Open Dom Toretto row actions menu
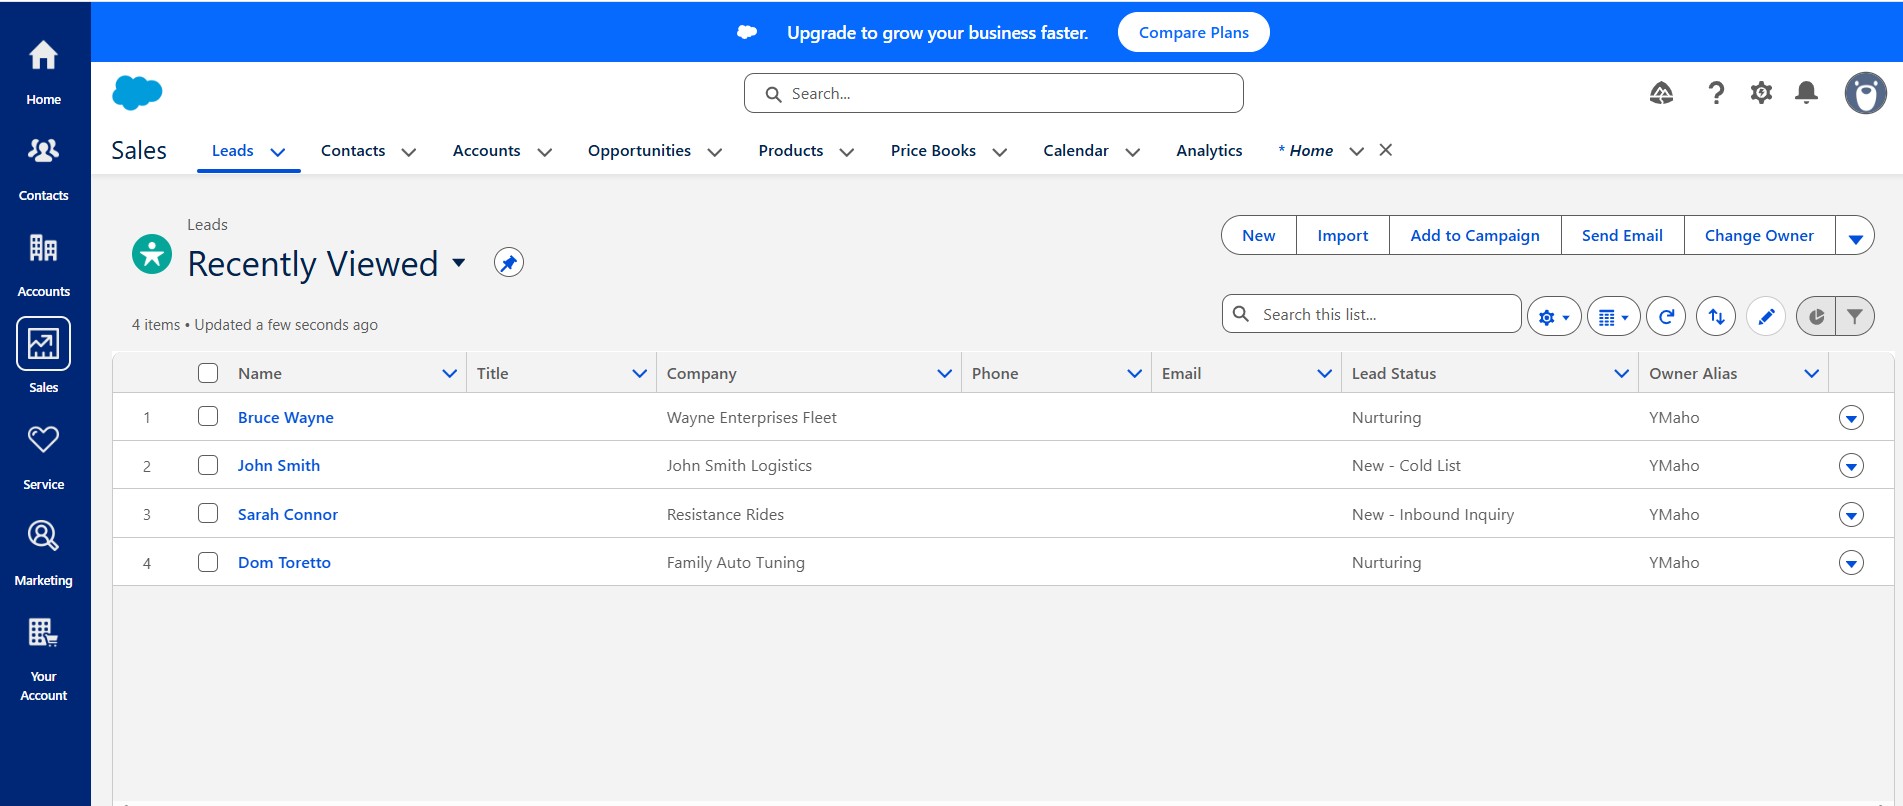The image size is (1903, 806). coord(1851,563)
